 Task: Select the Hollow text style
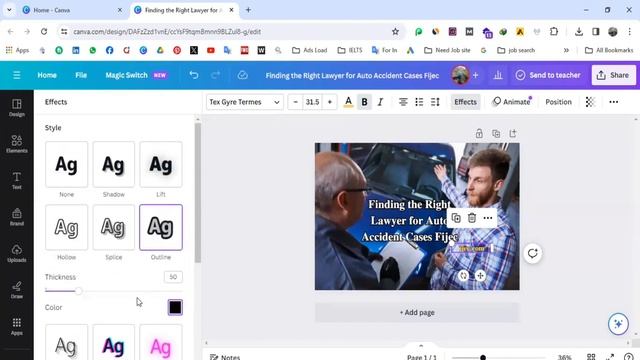coord(67,227)
